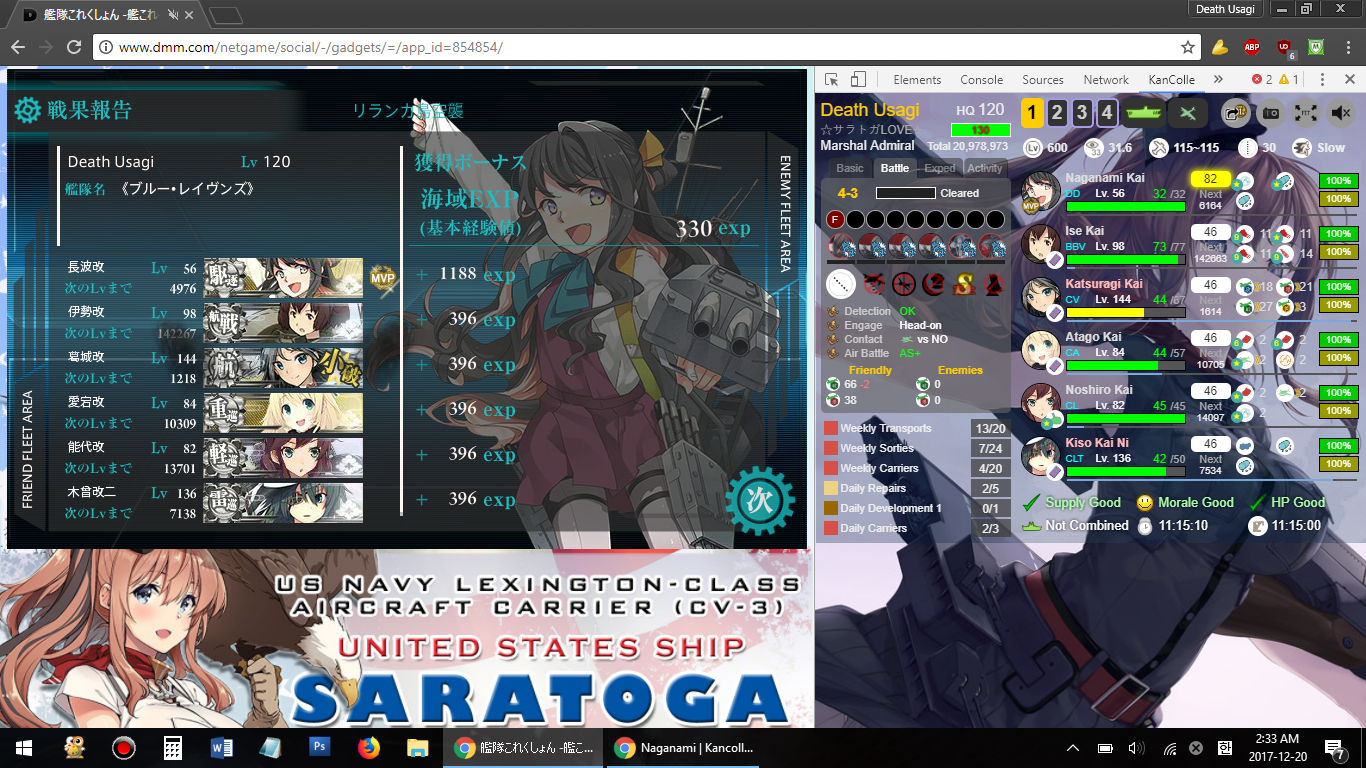Click Katsuragi Kai yellow HP bar
The image size is (1366, 768).
coord(1125,312)
